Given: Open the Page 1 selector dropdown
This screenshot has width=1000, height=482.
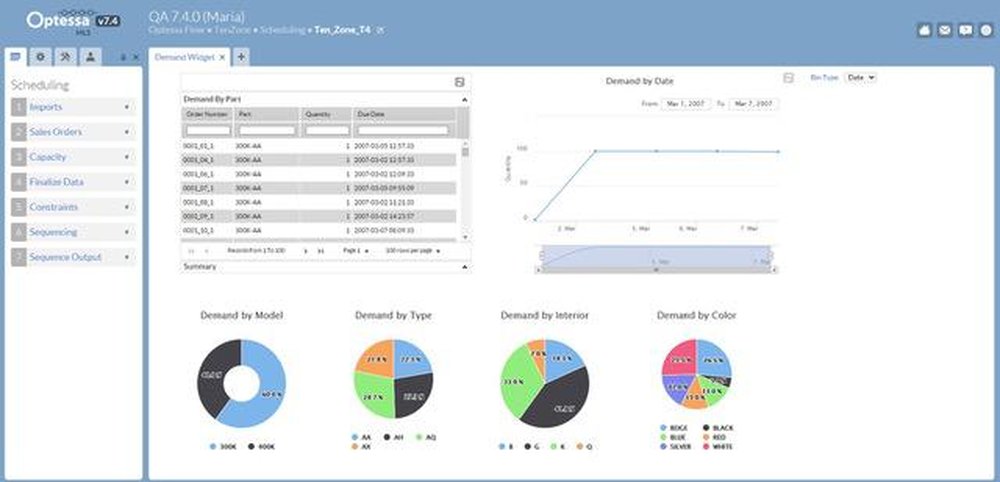Looking at the screenshot, I should (356, 251).
